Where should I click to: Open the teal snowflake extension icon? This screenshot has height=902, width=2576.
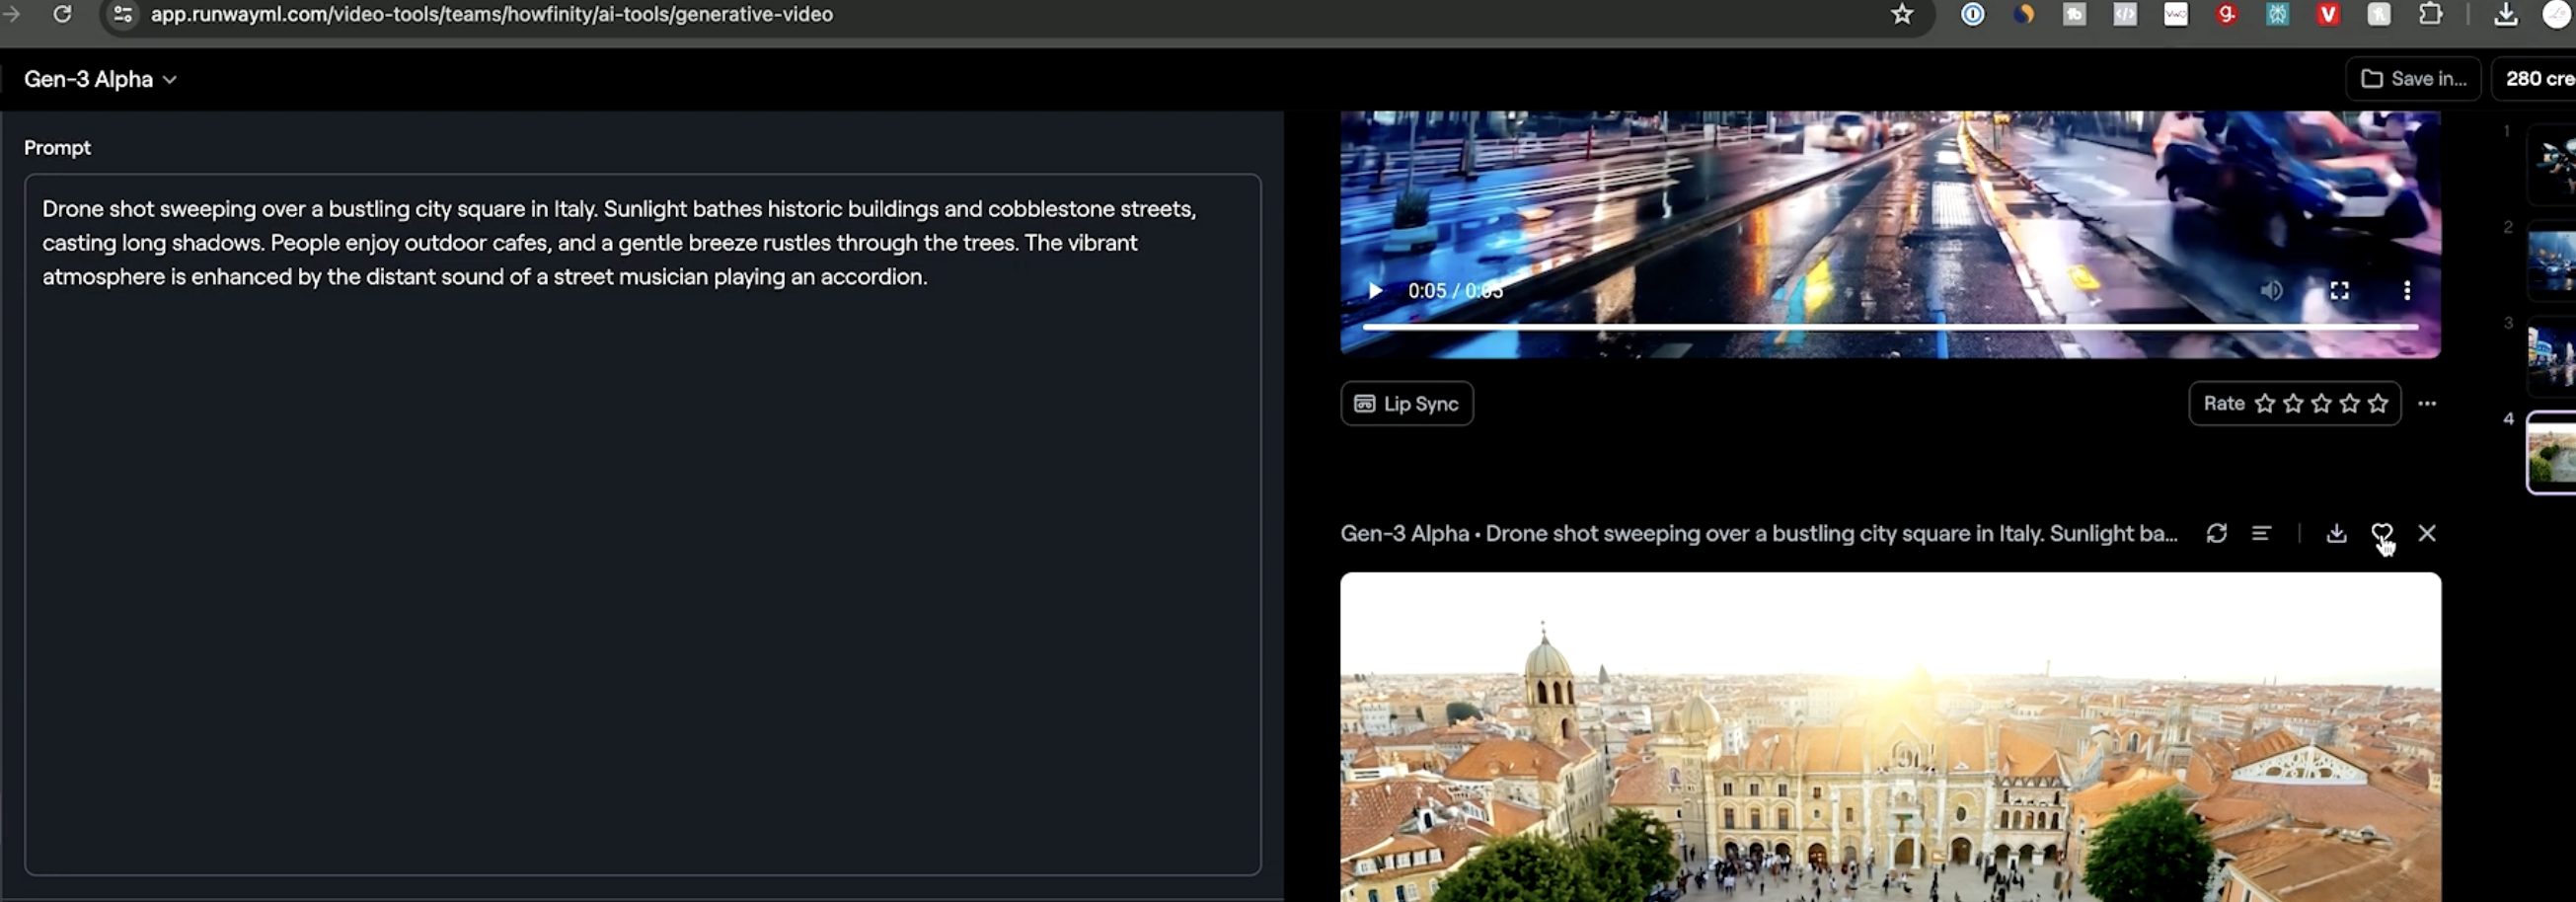pos(2277,14)
